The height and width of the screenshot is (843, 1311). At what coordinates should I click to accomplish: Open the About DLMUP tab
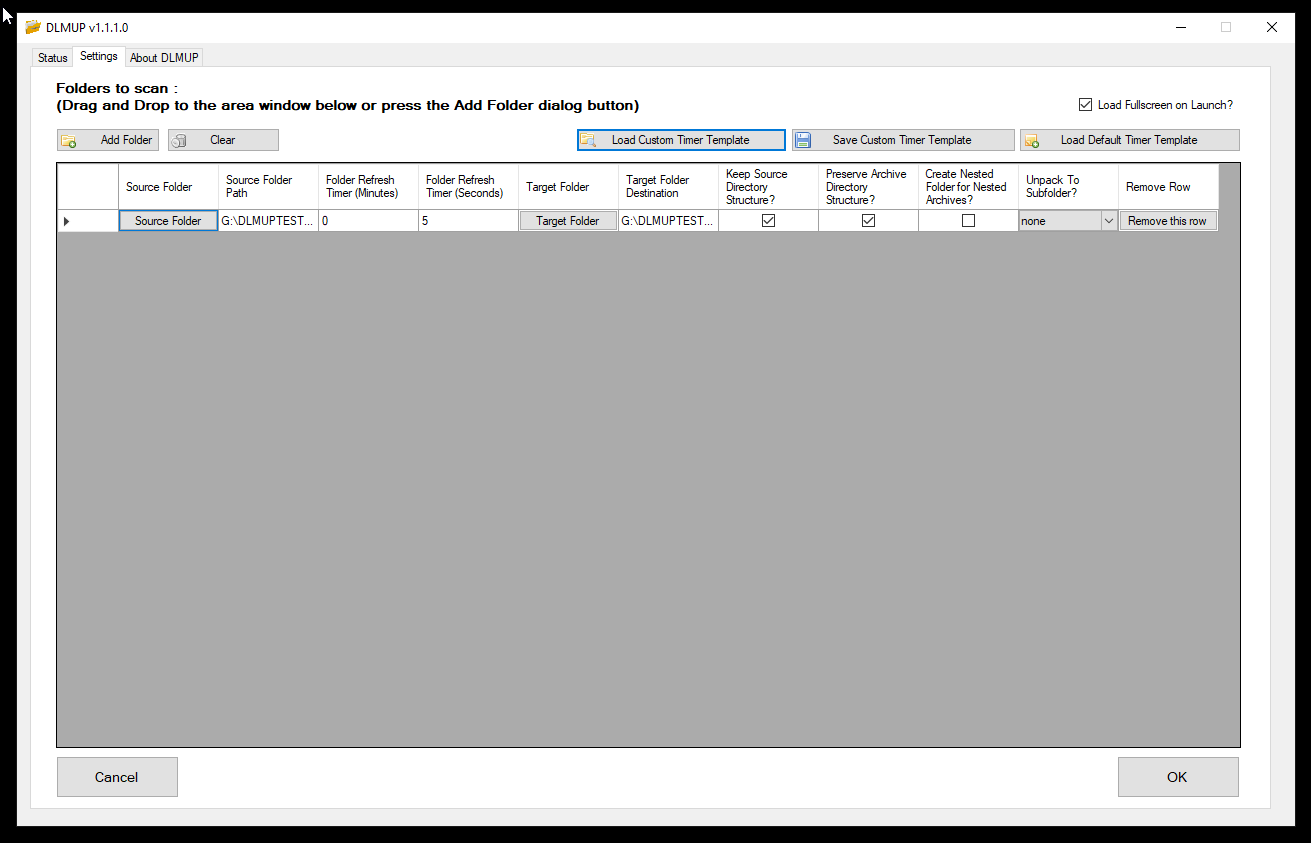[164, 58]
